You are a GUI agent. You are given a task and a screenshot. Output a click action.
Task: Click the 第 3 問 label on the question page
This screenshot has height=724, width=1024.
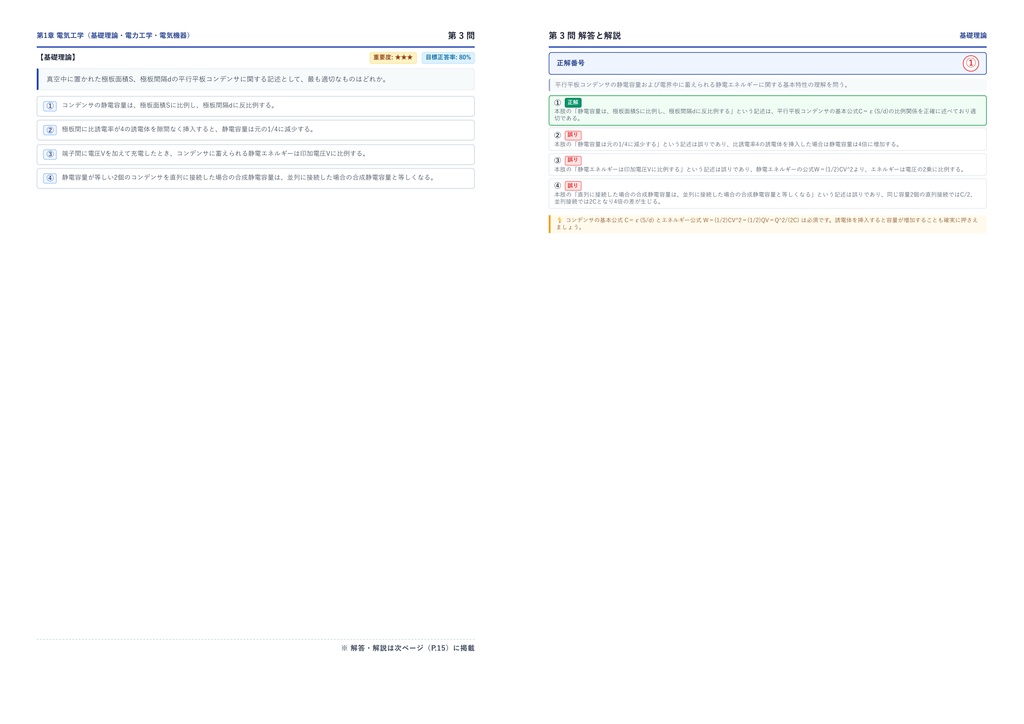click(461, 35)
